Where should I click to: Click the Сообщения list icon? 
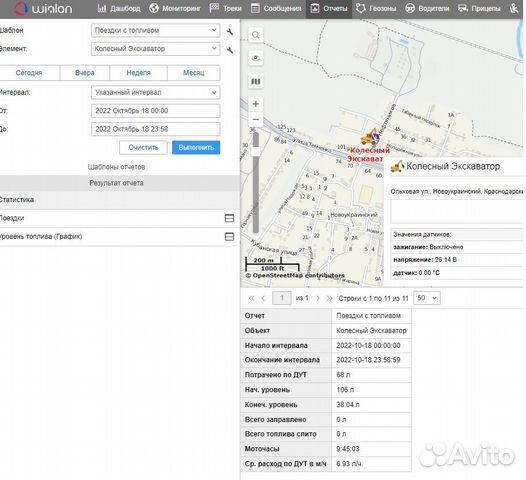255,8
